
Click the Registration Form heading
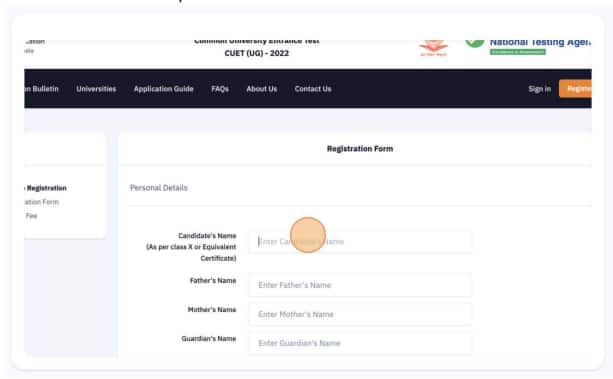pyautogui.click(x=360, y=149)
